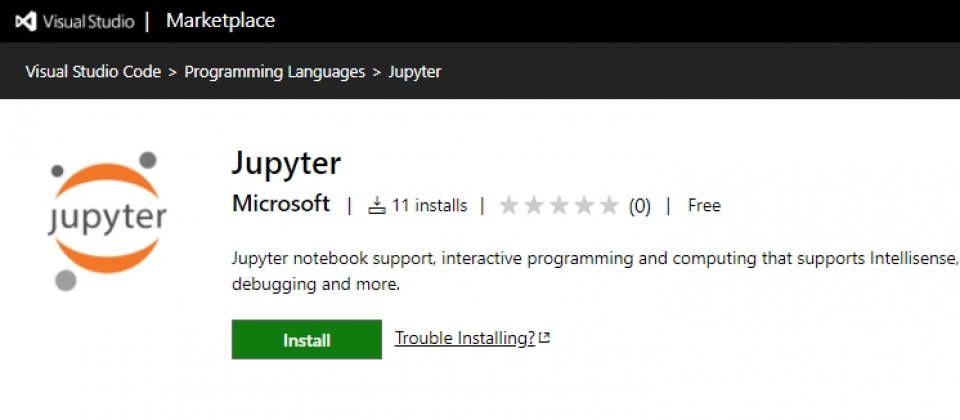
Task: Click the second rating star
Action: click(x=534, y=205)
